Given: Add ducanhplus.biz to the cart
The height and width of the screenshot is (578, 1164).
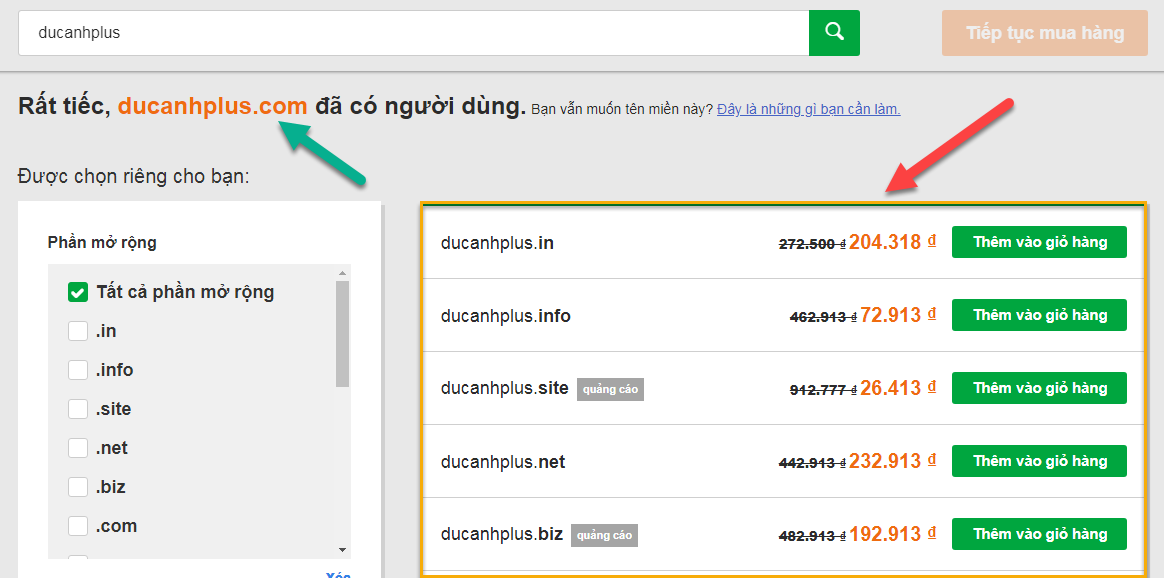Looking at the screenshot, I should coord(1039,534).
